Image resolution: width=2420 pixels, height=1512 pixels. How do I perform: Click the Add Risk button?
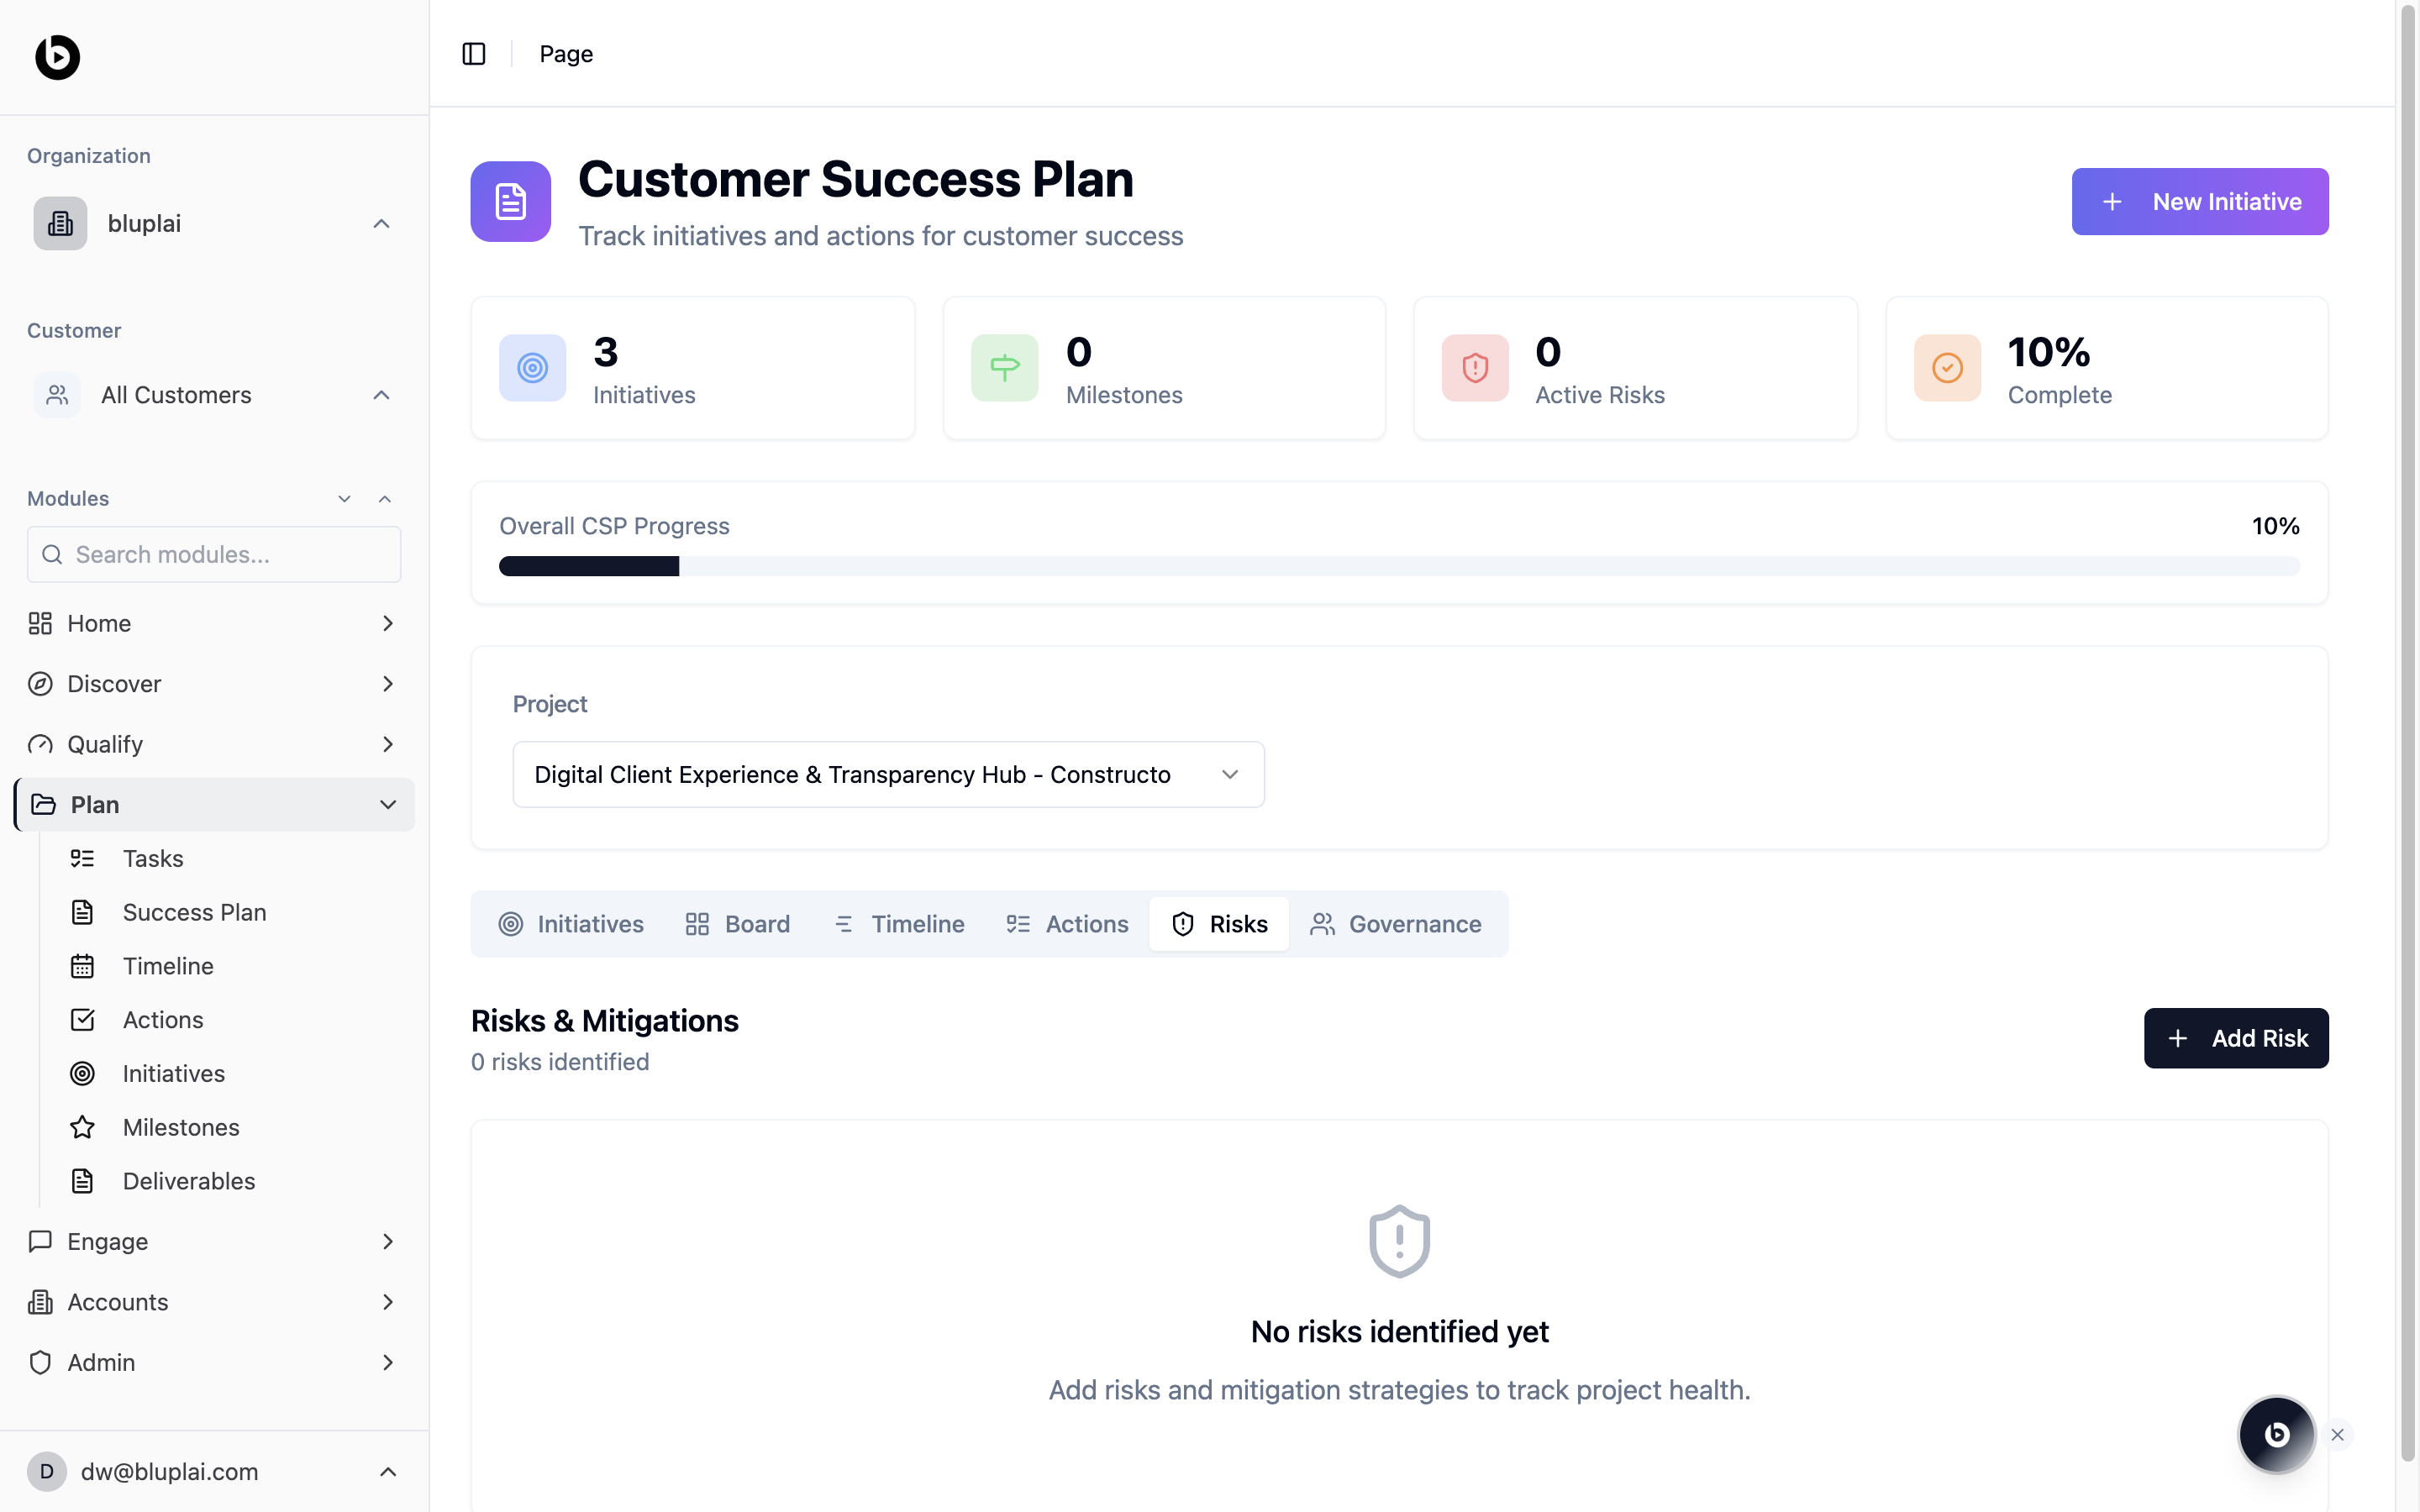point(2235,1038)
